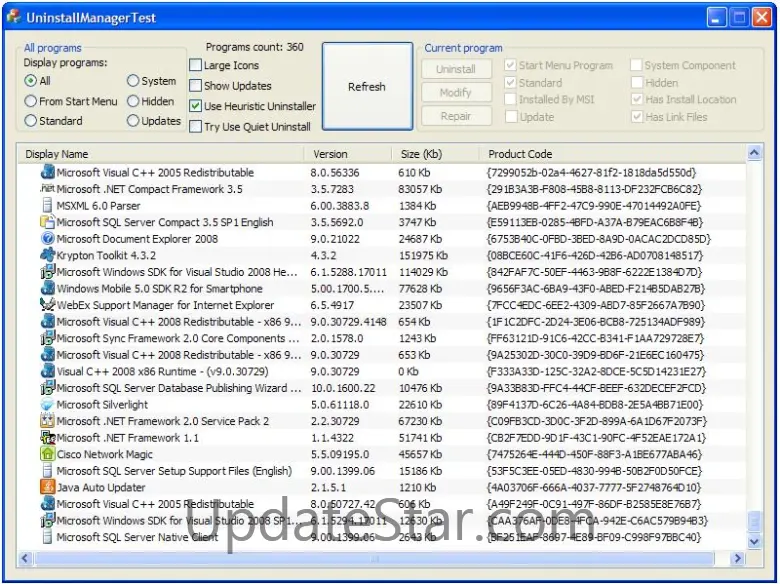This screenshot has width=780, height=584.
Task: Select the Standard display option
Action: click(31, 120)
